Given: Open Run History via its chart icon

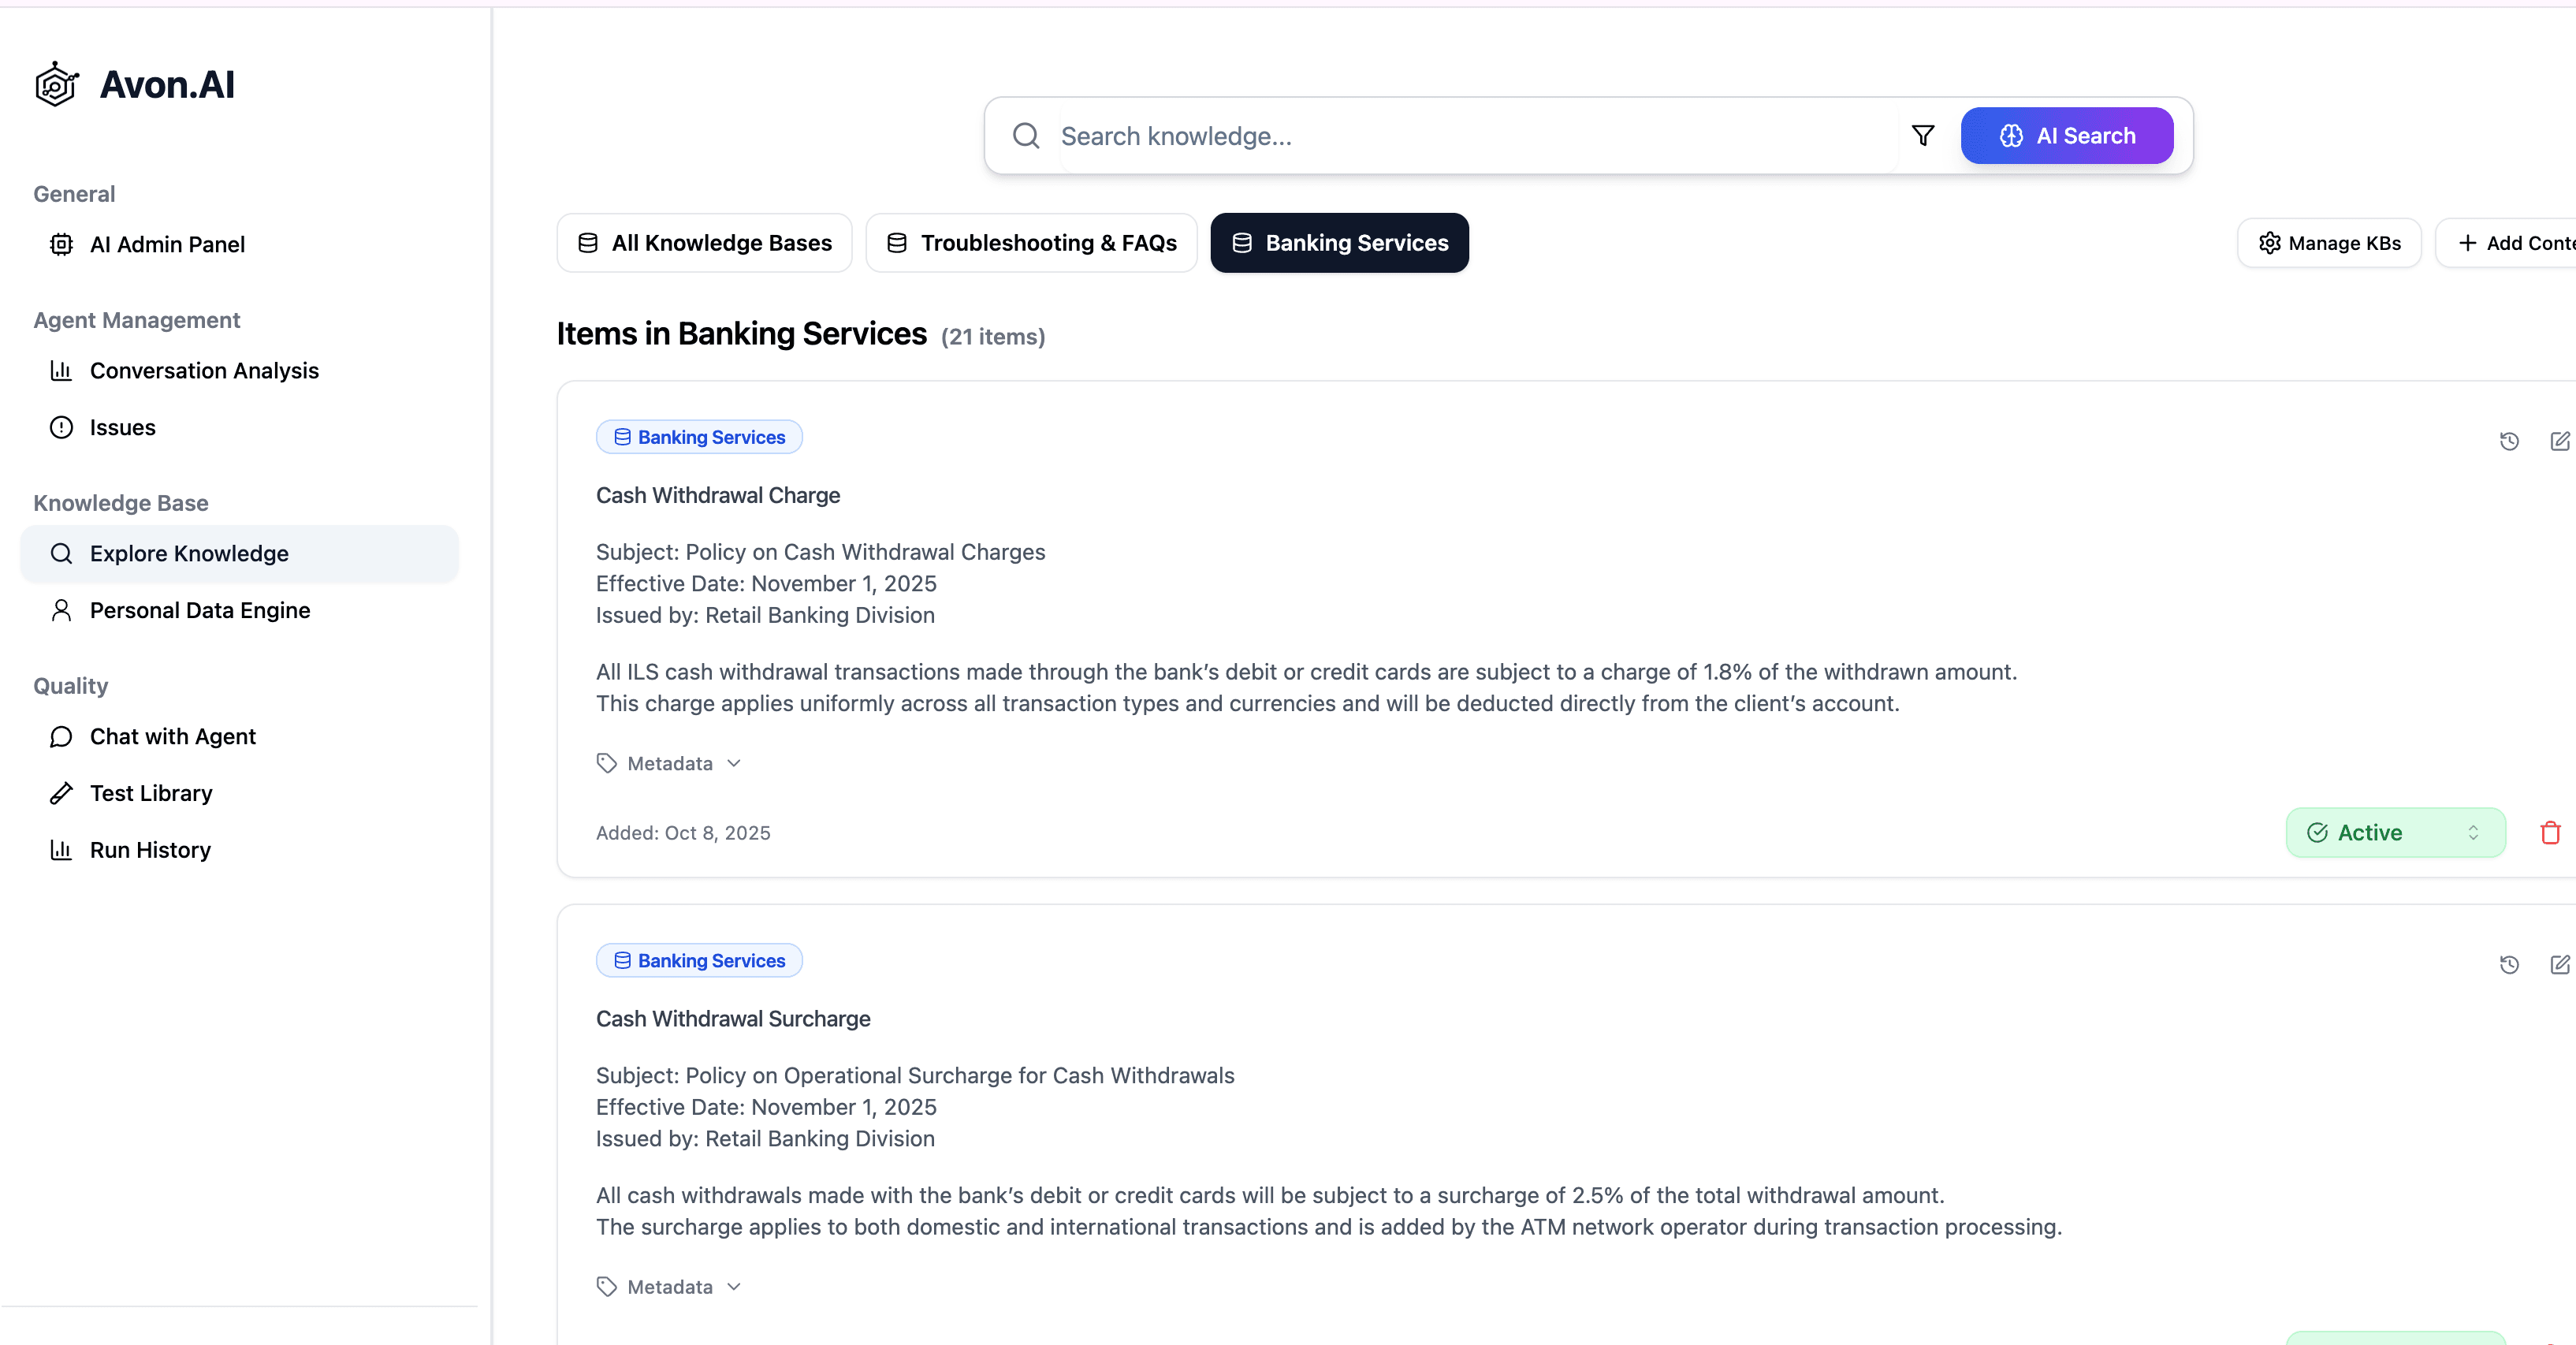Looking at the screenshot, I should click(x=61, y=850).
